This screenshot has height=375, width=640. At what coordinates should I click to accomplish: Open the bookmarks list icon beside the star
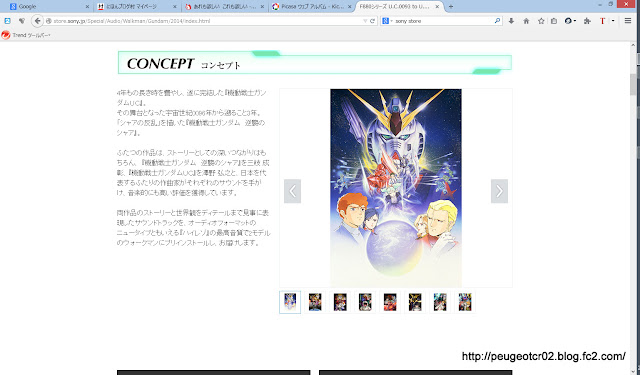tap(554, 21)
